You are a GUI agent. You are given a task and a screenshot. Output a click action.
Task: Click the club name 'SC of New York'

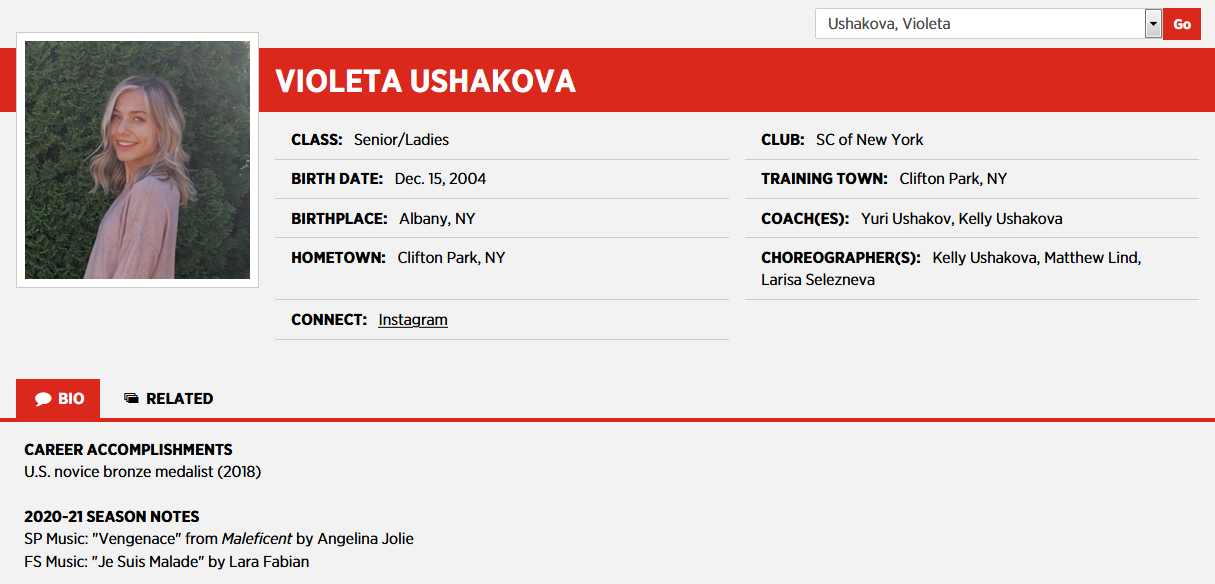869,140
